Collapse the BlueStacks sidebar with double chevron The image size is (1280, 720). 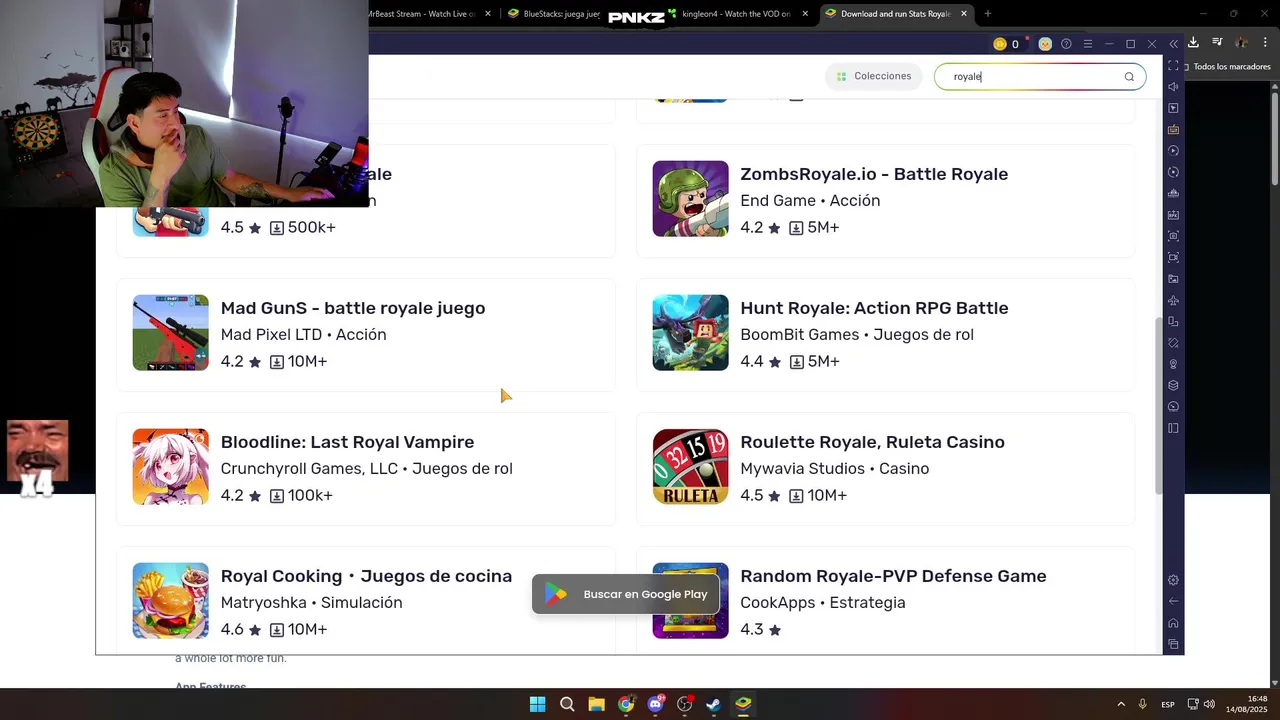pos(1173,44)
